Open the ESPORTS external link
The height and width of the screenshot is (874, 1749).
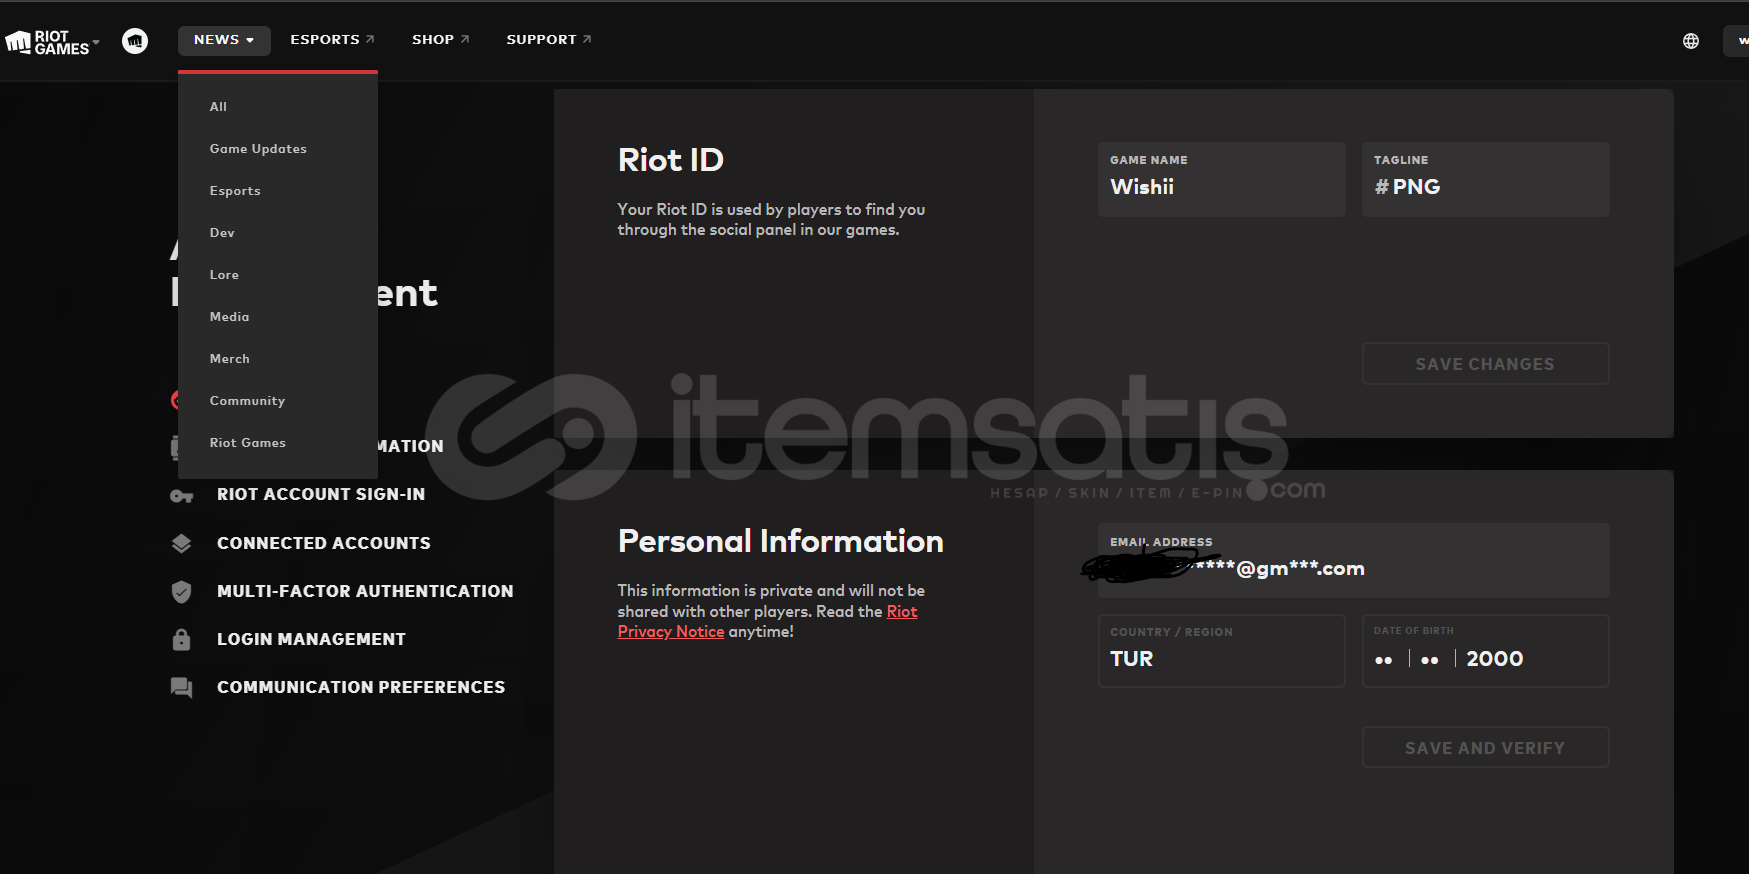332,40
